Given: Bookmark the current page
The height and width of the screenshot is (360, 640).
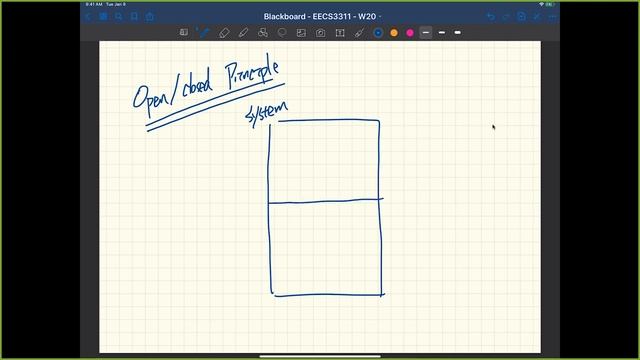Looking at the screenshot, I should pyautogui.click(x=134, y=17).
